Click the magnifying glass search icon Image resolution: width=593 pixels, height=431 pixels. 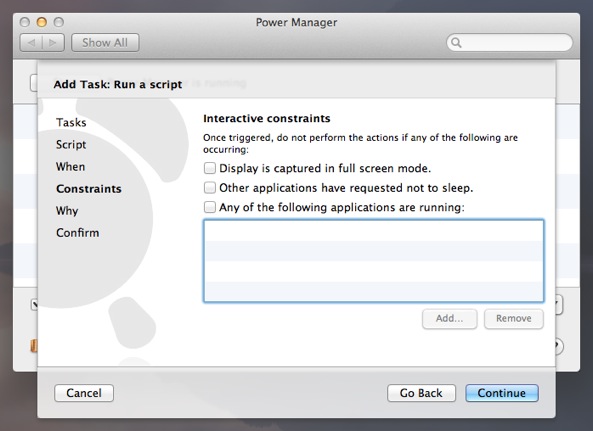[x=456, y=42]
